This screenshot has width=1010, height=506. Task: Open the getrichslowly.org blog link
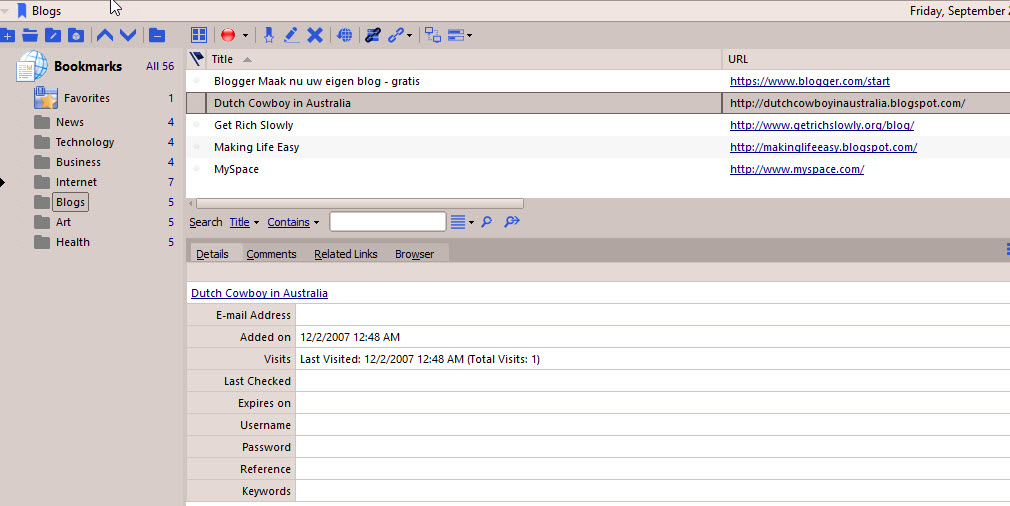pos(822,125)
